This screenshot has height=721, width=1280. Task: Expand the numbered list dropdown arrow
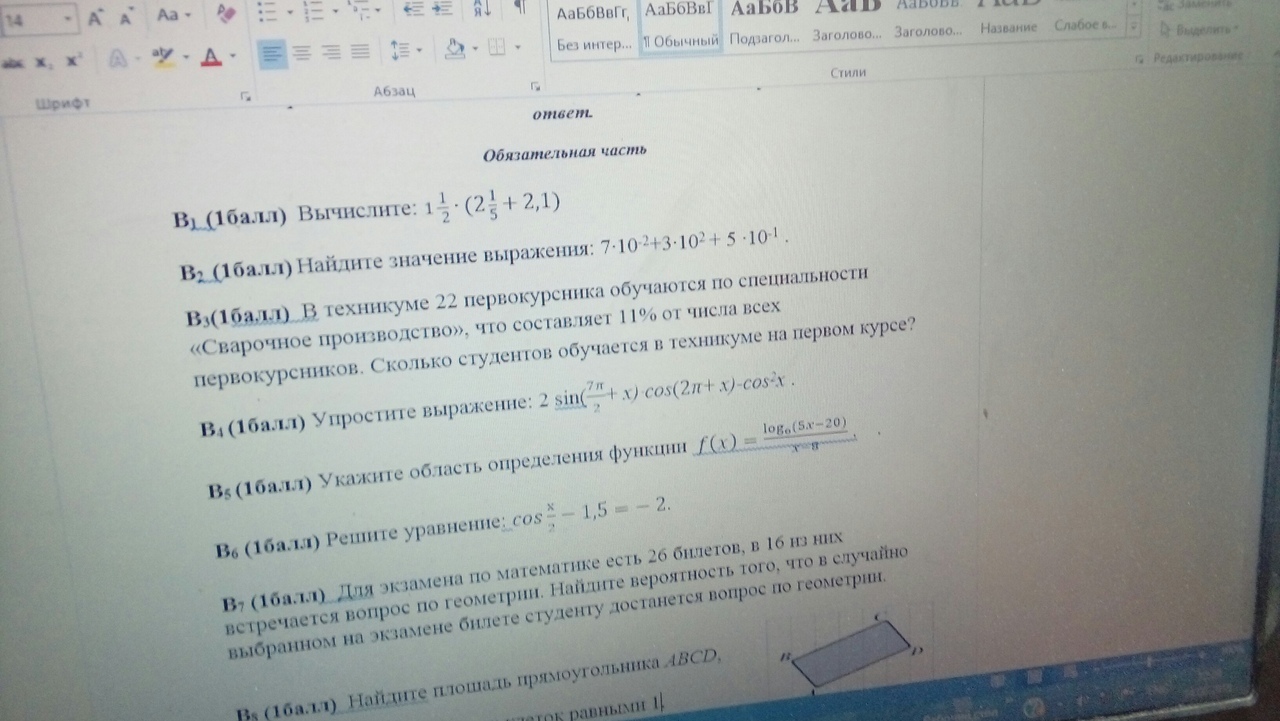(335, 13)
